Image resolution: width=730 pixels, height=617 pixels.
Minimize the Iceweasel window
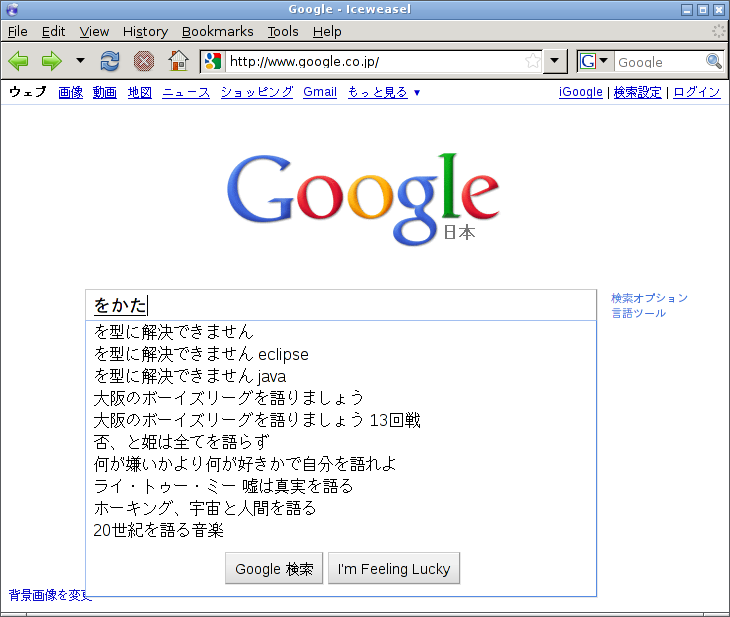coord(687,9)
